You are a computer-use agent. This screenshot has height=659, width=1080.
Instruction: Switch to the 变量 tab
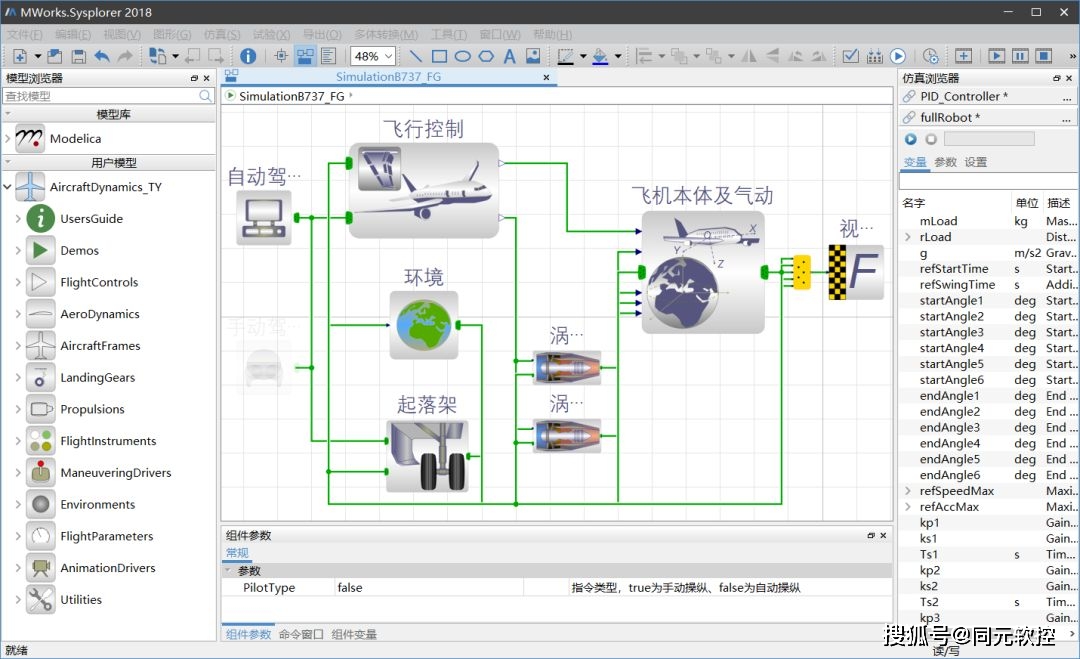tap(915, 162)
